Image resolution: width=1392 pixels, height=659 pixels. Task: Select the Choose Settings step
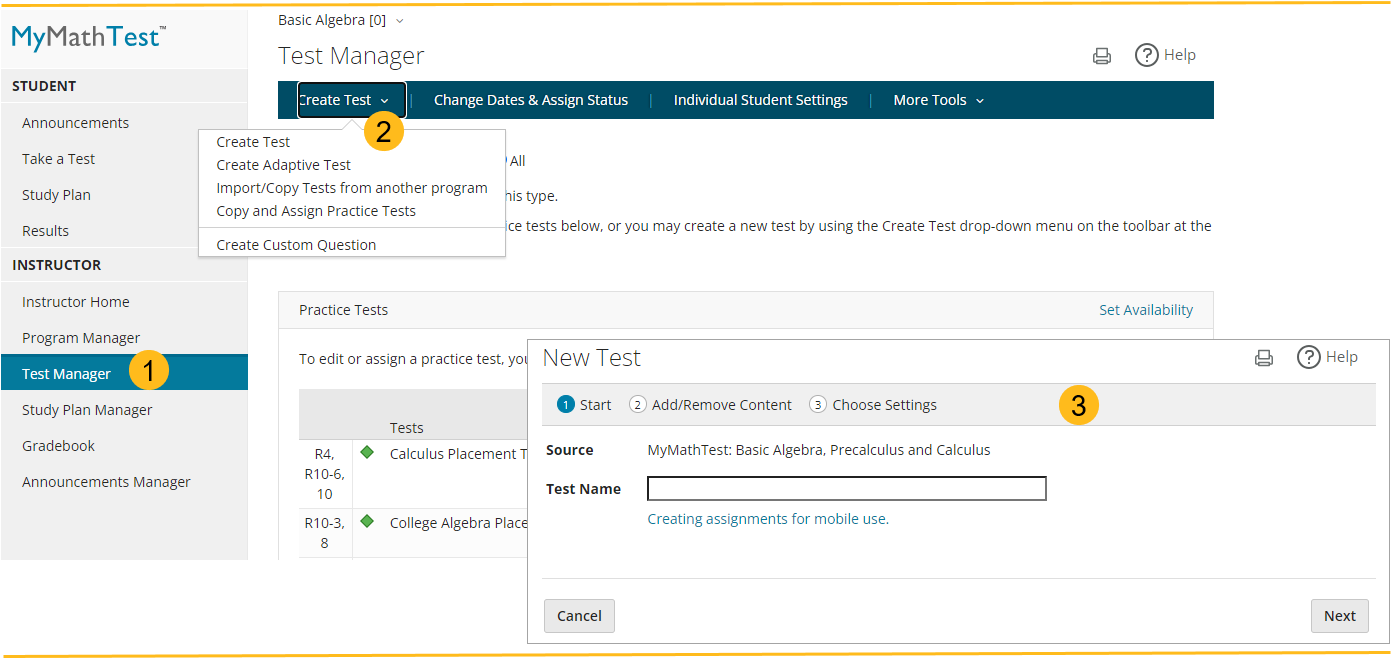873,405
